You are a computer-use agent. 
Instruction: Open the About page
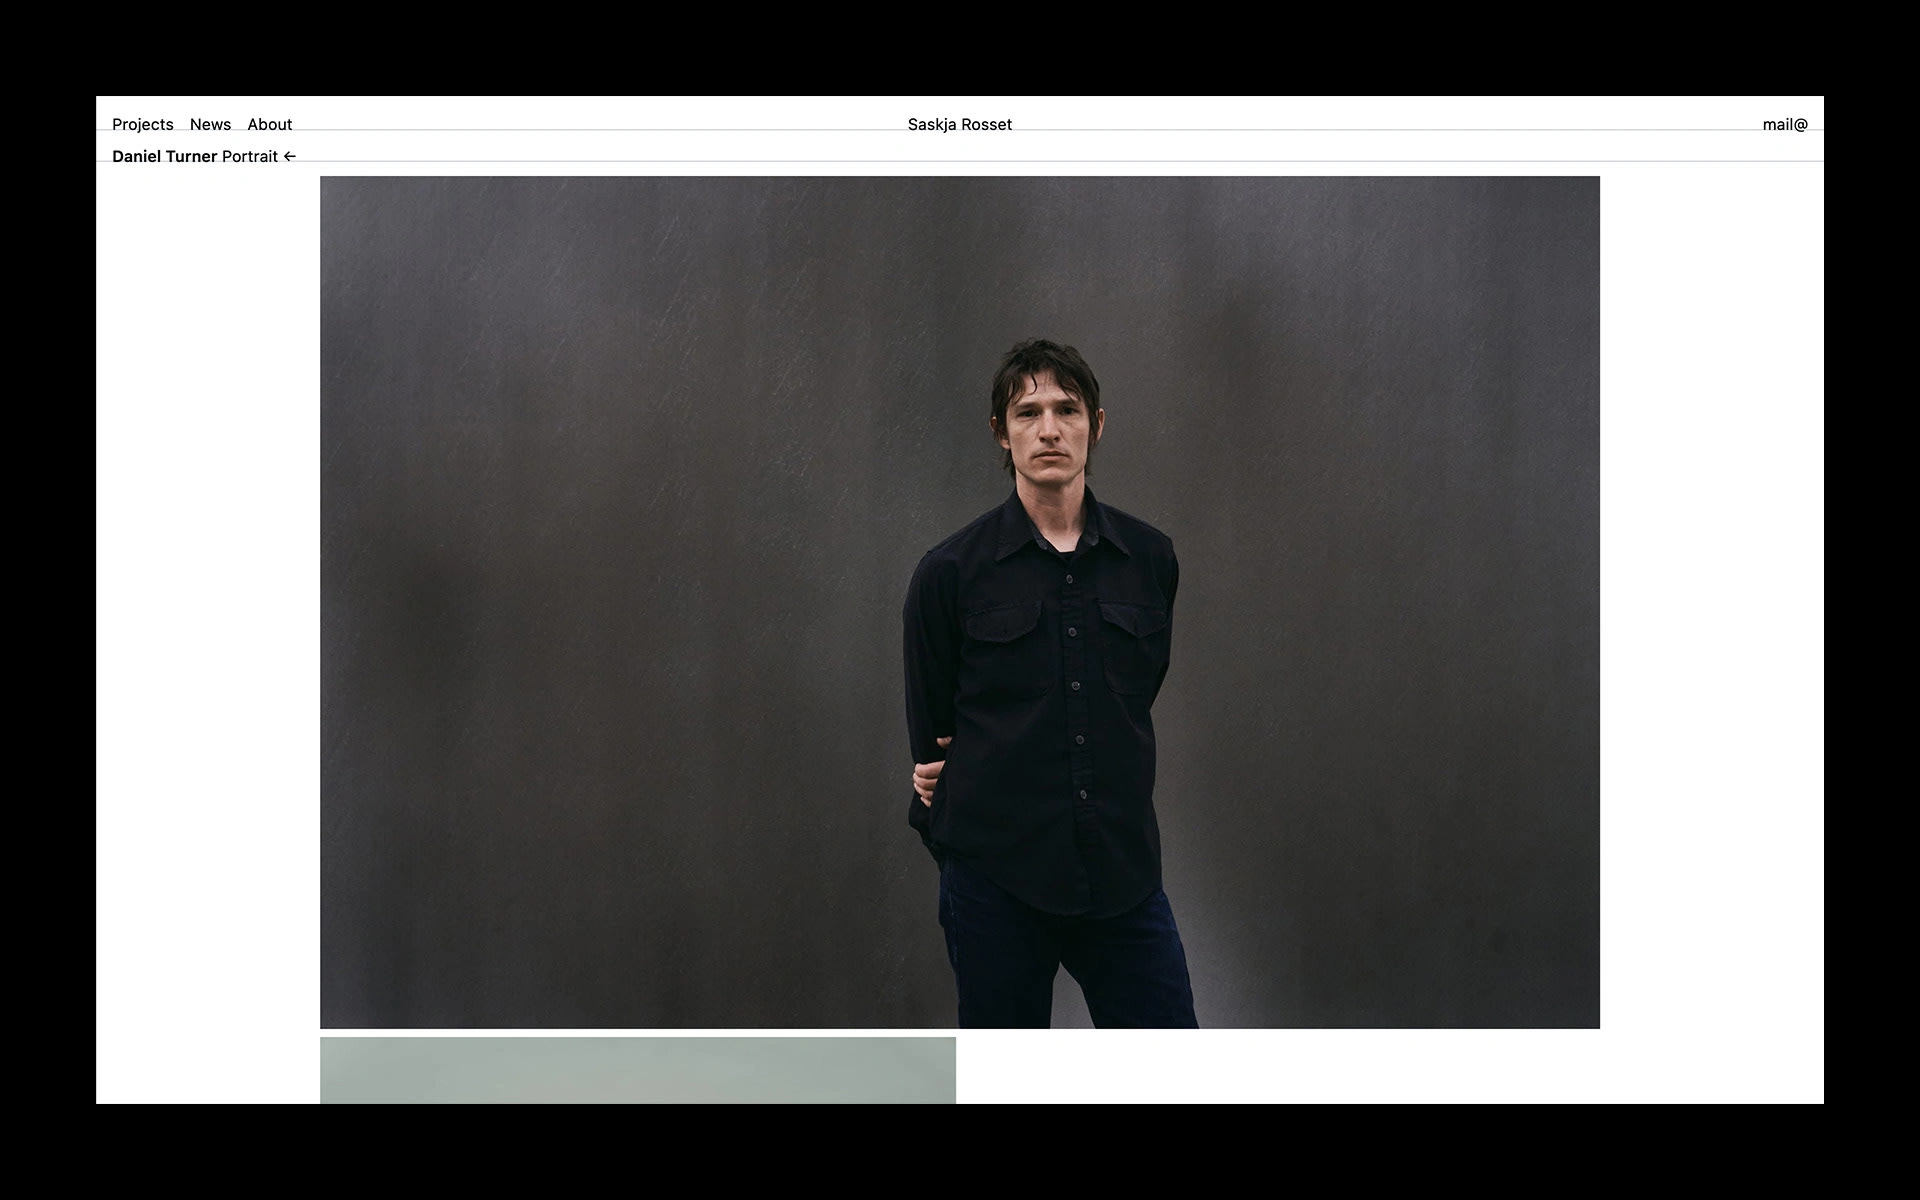270,124
